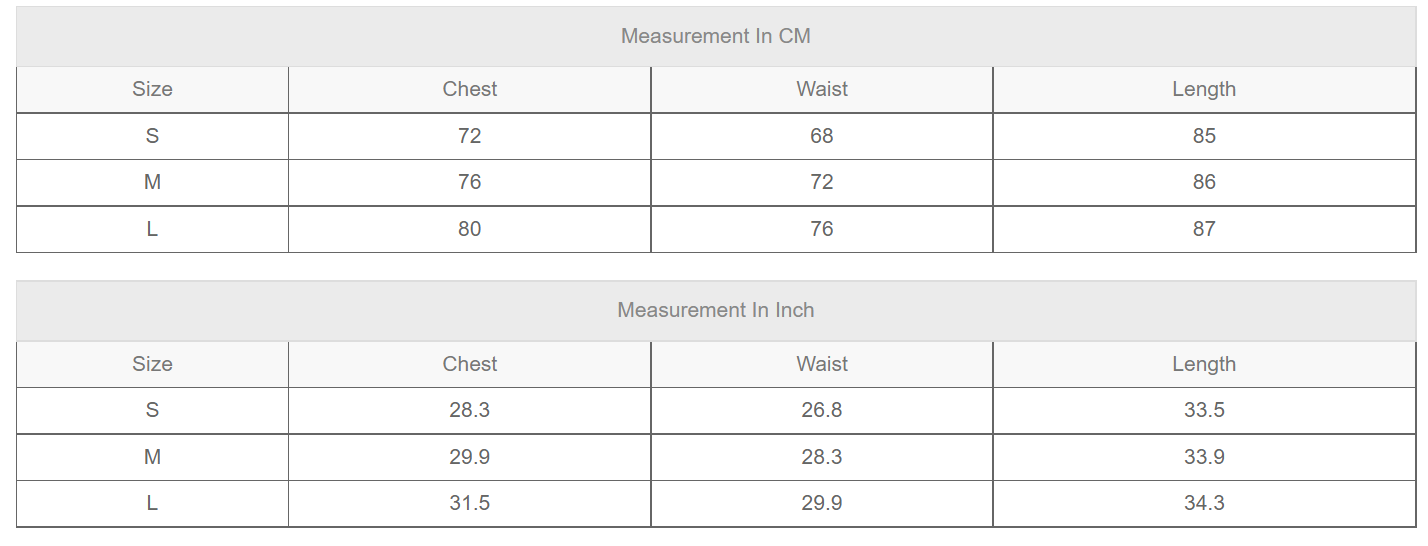Select size S row label in CM table
The height and width of the screenshot is (546, 1428).
click(x=152, y=136)
